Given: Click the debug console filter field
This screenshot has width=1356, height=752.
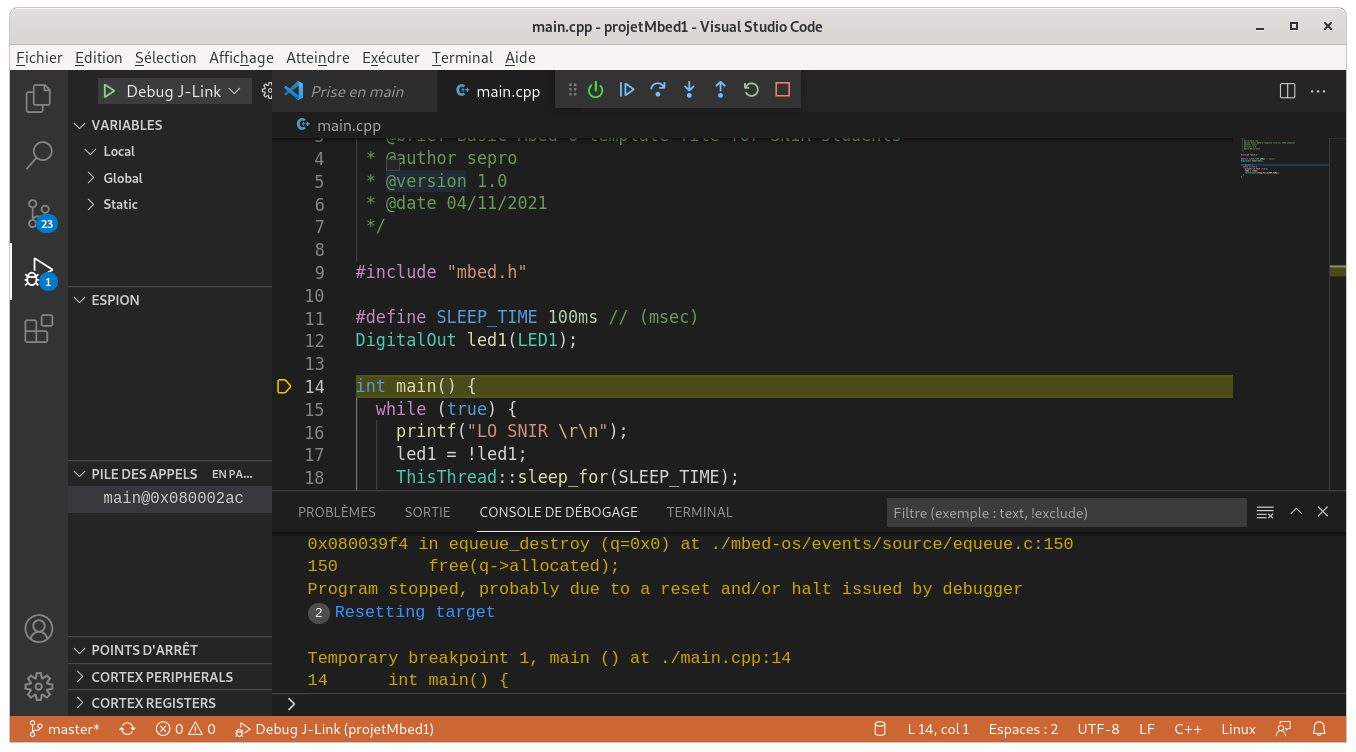Looking at the screenshot, I should 1066,513.
